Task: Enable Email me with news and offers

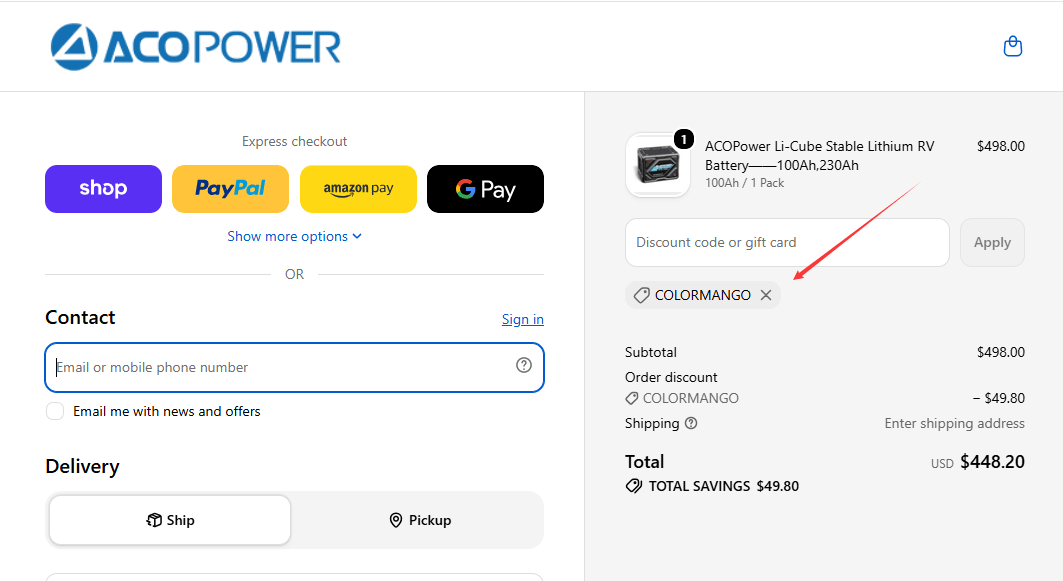Action: click(x=55, y=411)
